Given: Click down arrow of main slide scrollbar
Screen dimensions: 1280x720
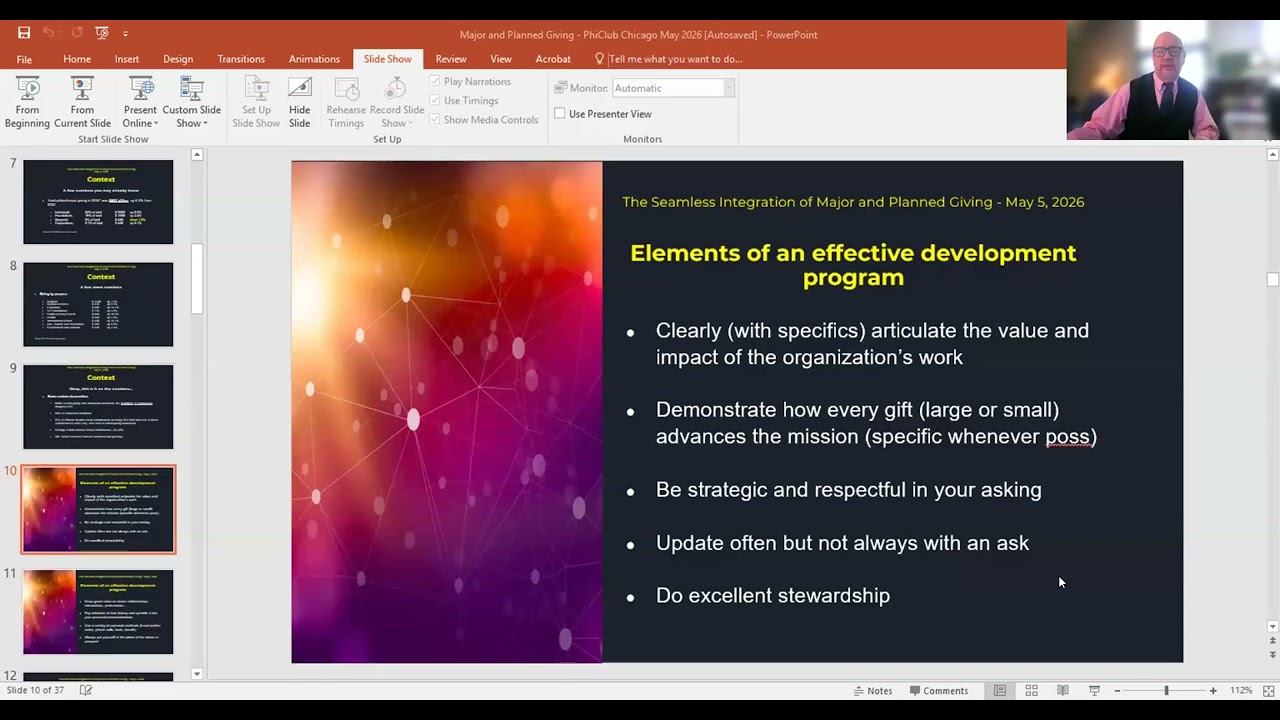Looking at the screenshot, I should point(1272,627).
